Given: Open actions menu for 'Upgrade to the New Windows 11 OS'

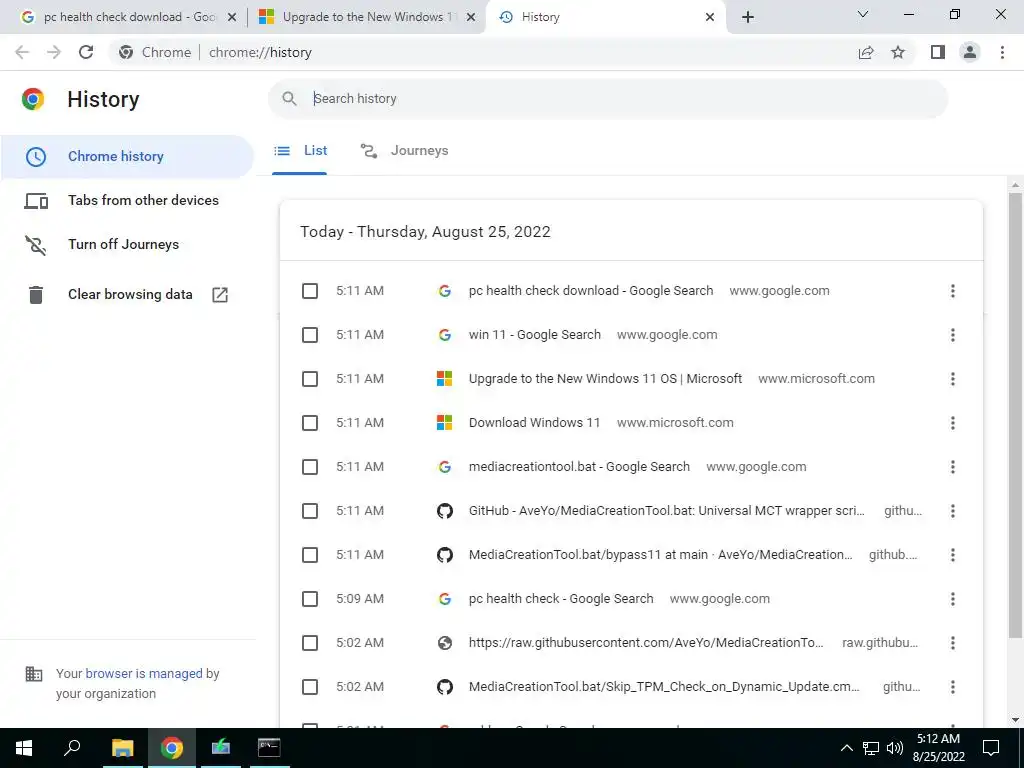Looking at the screenshot, I should click(x=953, y=379).
